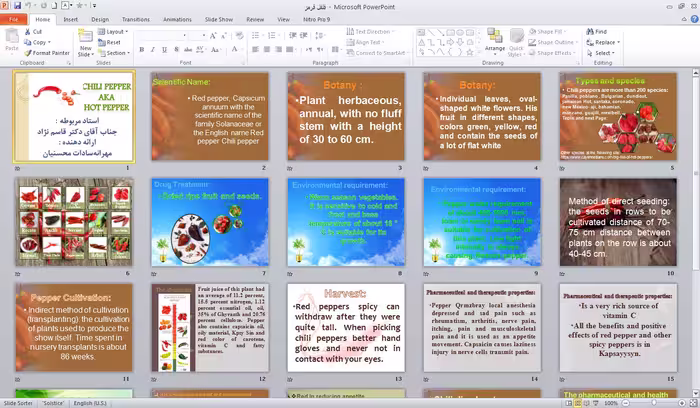The image size is (700, 408).
Task: Click the vertical scrollbar down arrow
Action: 696,393
